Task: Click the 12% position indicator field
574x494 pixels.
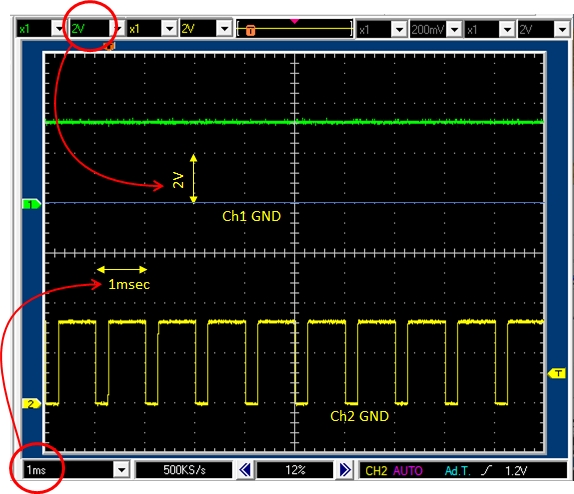Action: (x=295, y=470)
